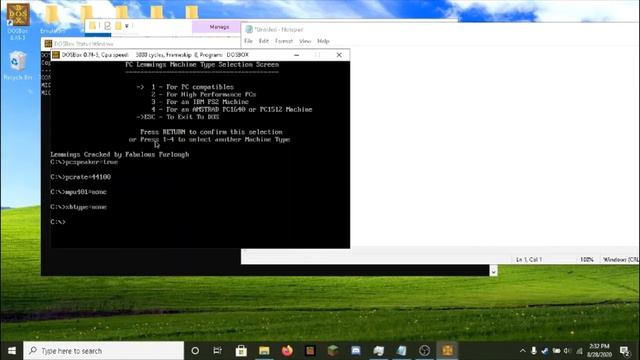The width and height of the screenshot is (640, 360).
Task: Open OBS Studio from the taskbar
Action: coord(424,351)
